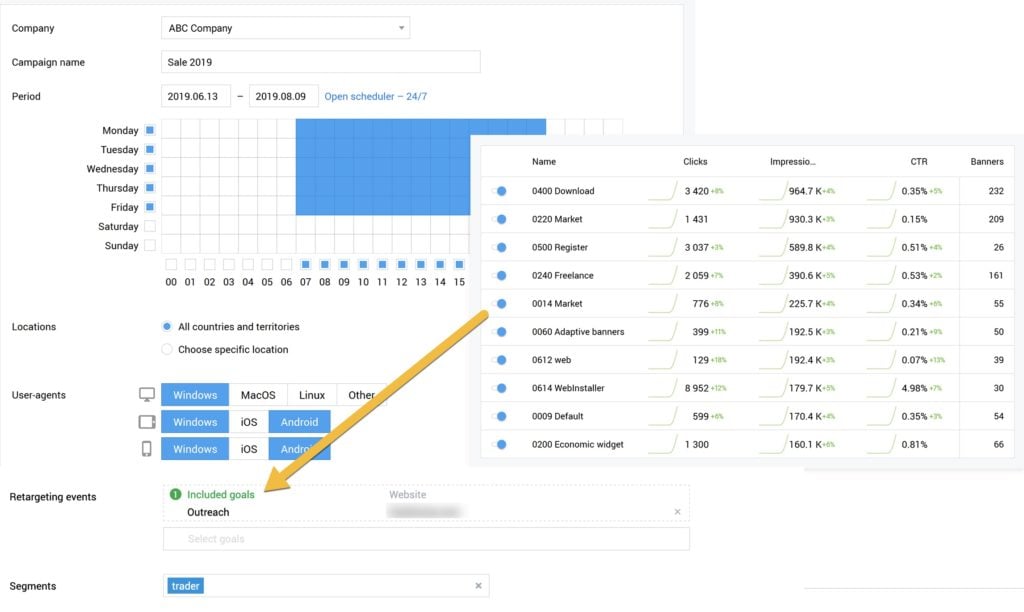Set the end date 2019.08.09 field
Screen dimensions: 1024x612
point(283,96)
